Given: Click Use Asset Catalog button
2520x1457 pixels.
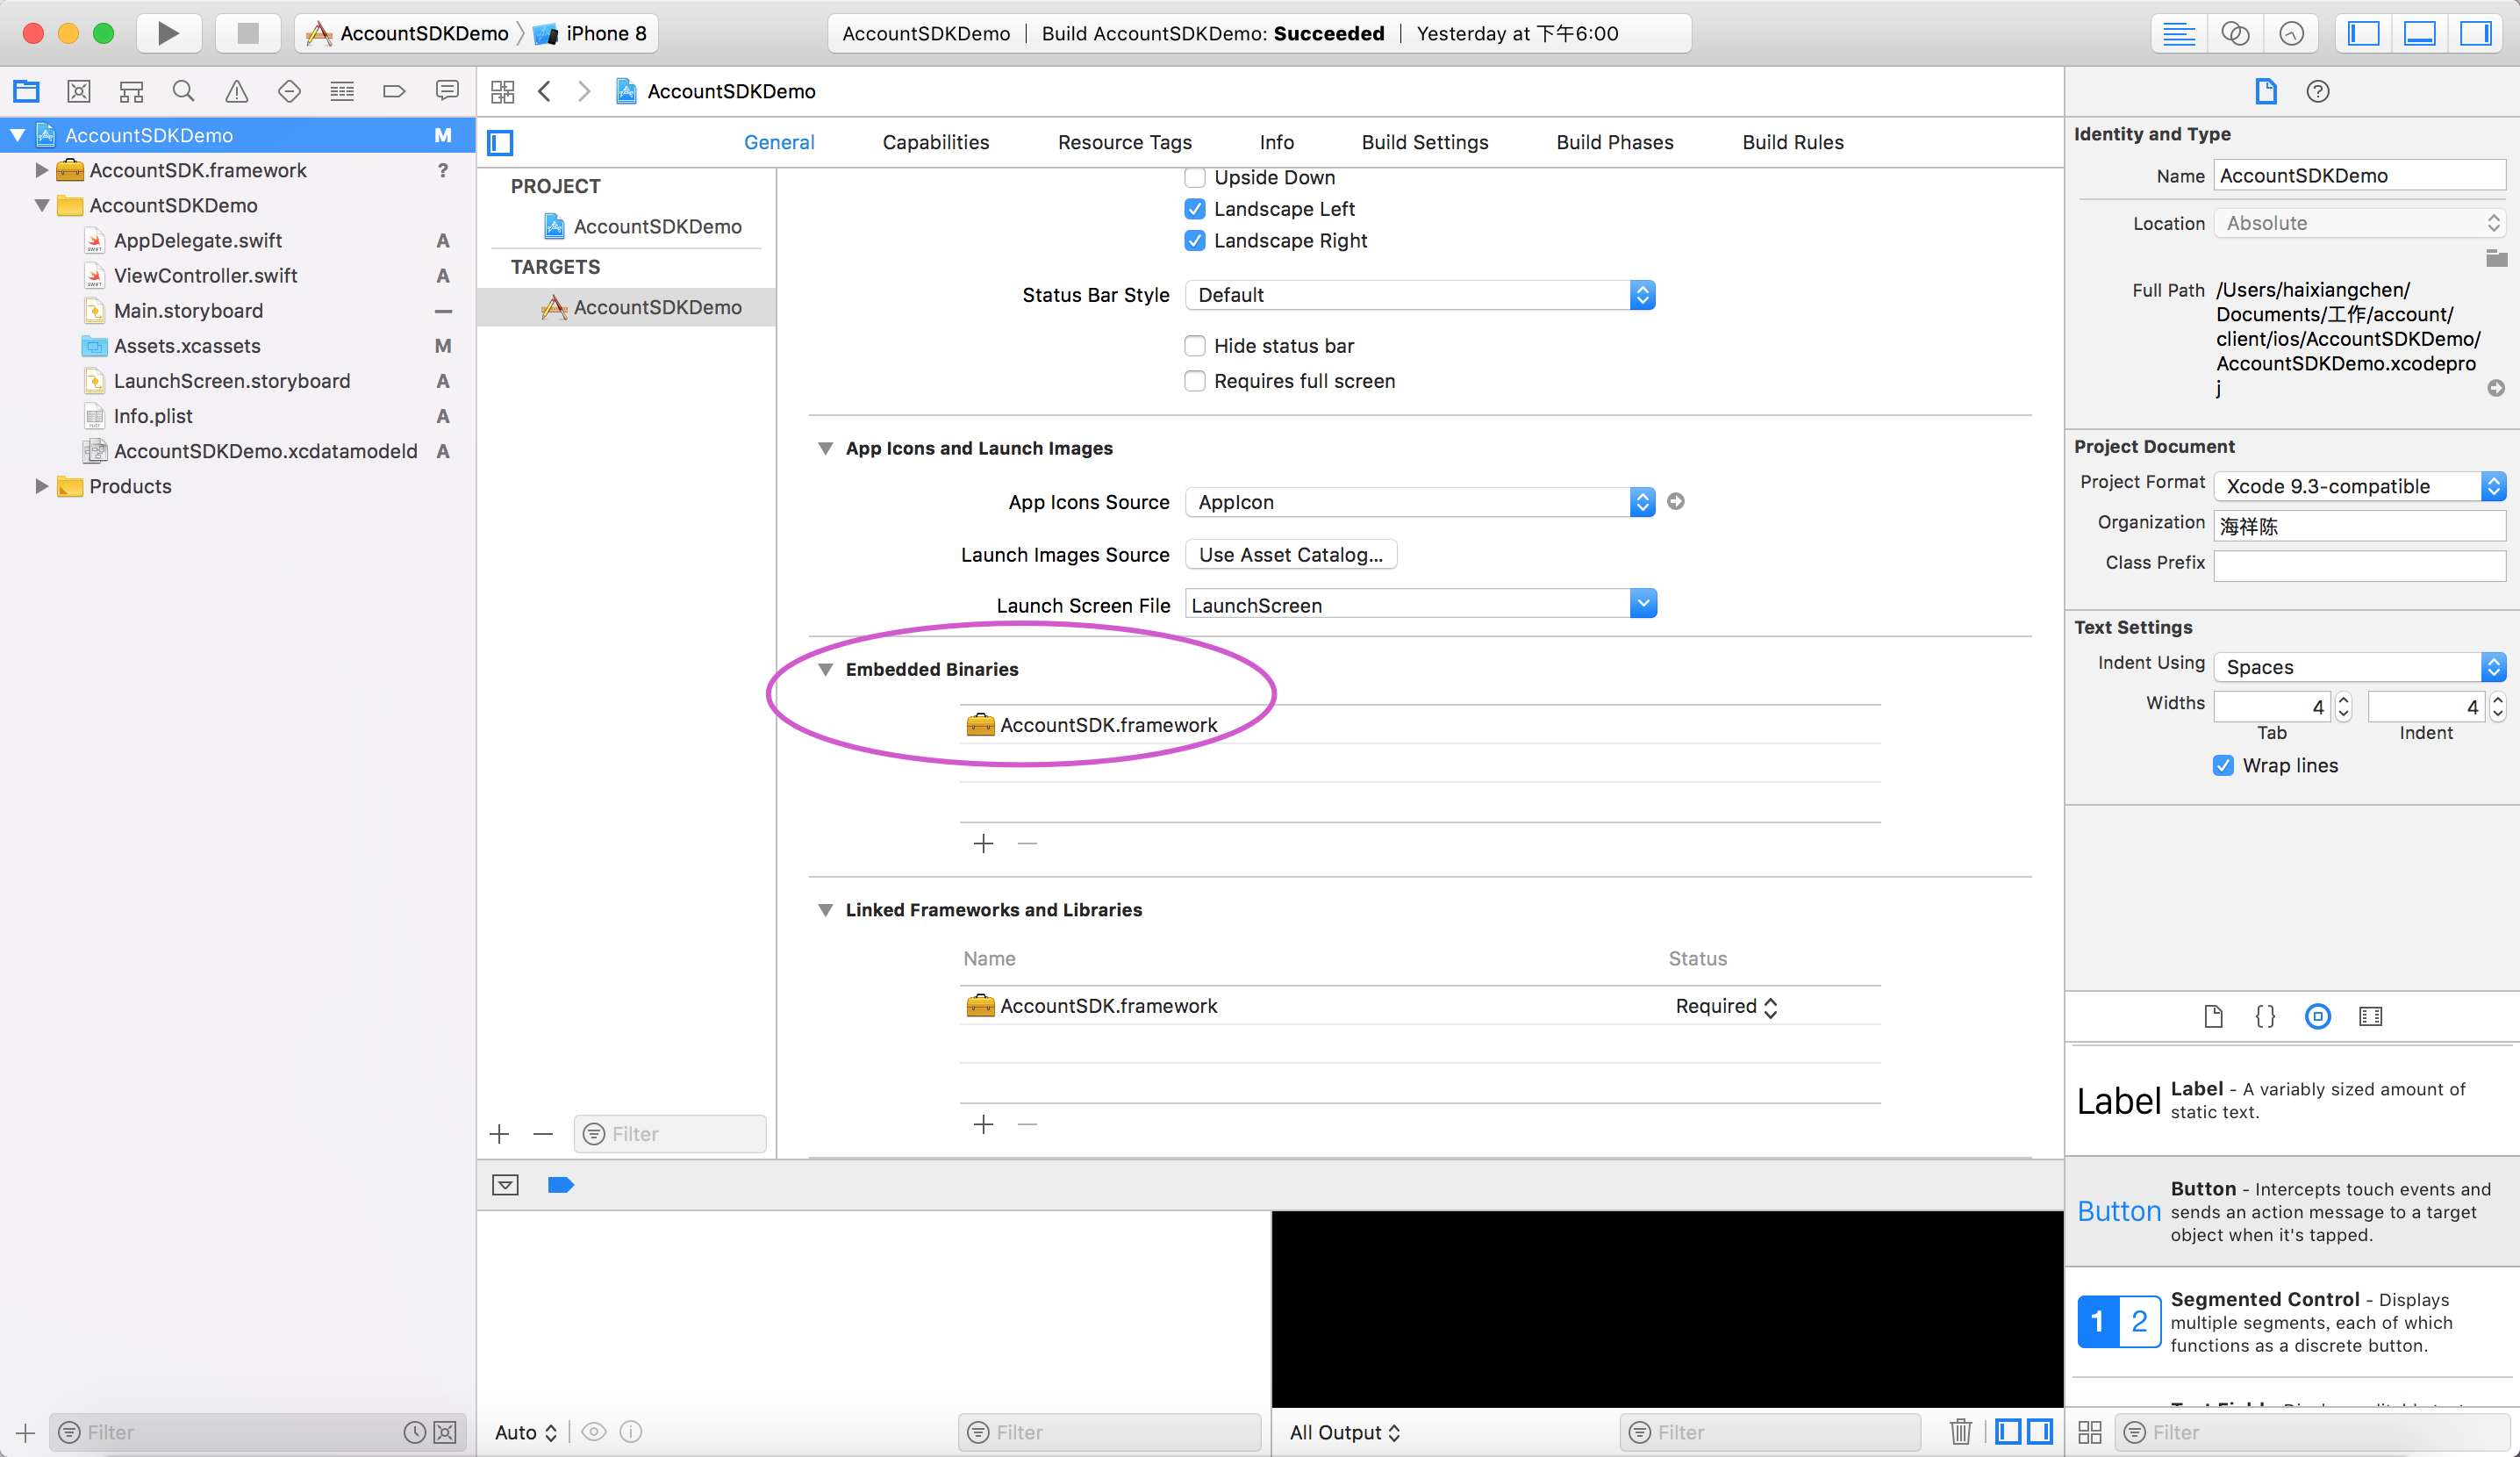Looking at the screenshot, I should pyautogui.click(x=1291, y=554).
